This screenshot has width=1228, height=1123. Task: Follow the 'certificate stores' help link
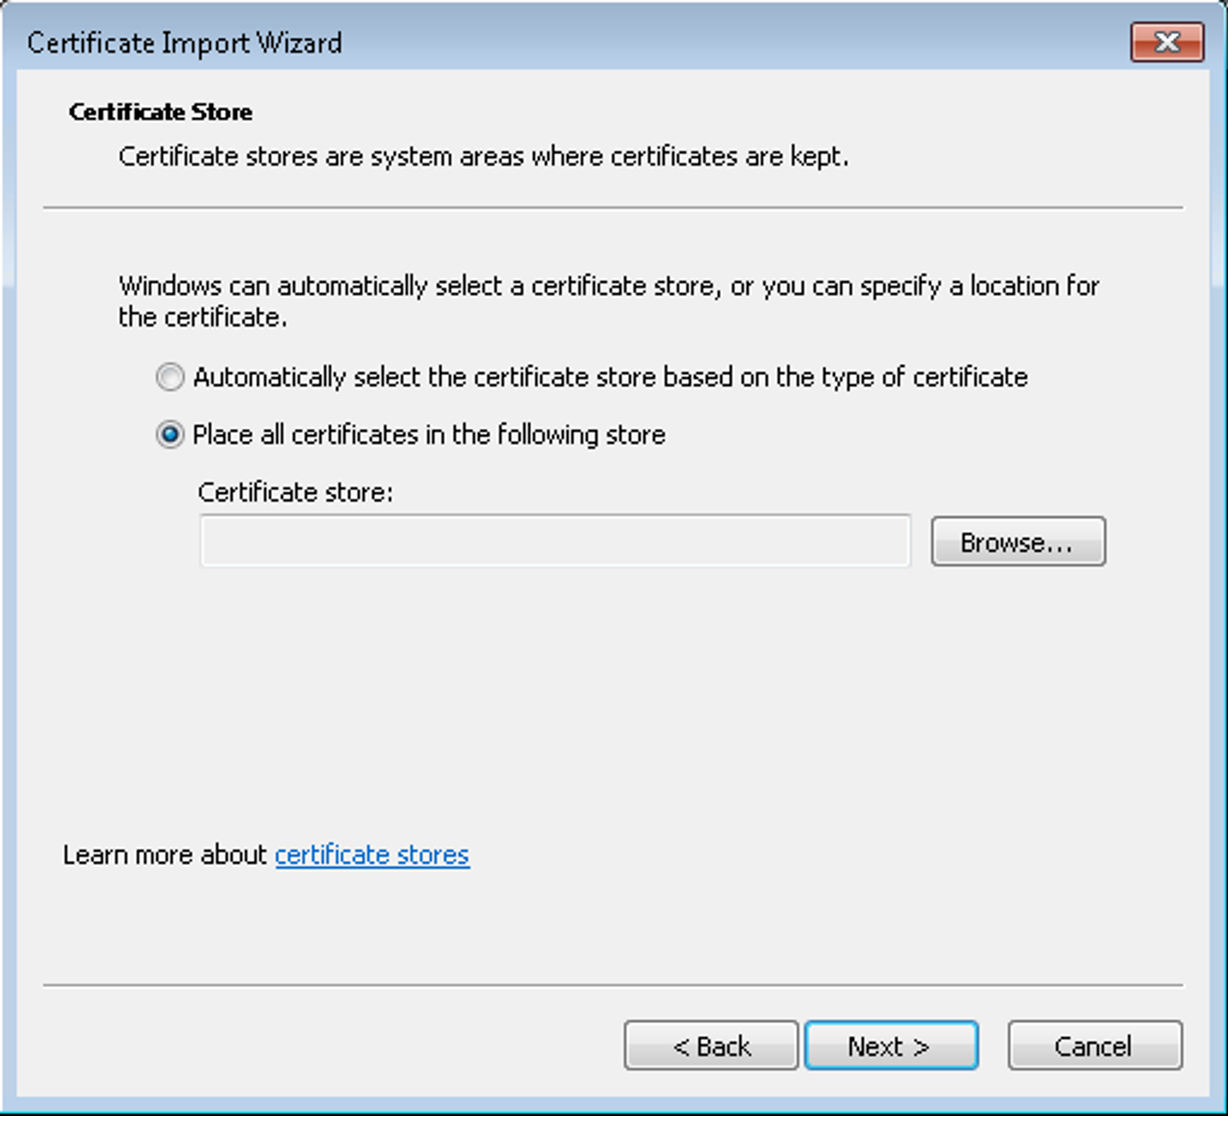[372, 855]
